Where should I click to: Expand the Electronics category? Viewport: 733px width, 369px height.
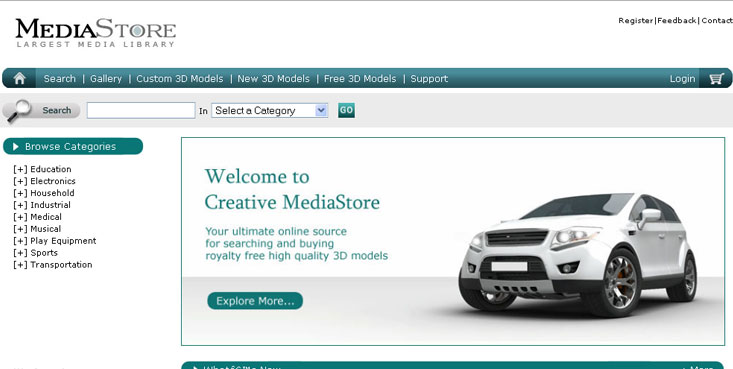point(20,181)
